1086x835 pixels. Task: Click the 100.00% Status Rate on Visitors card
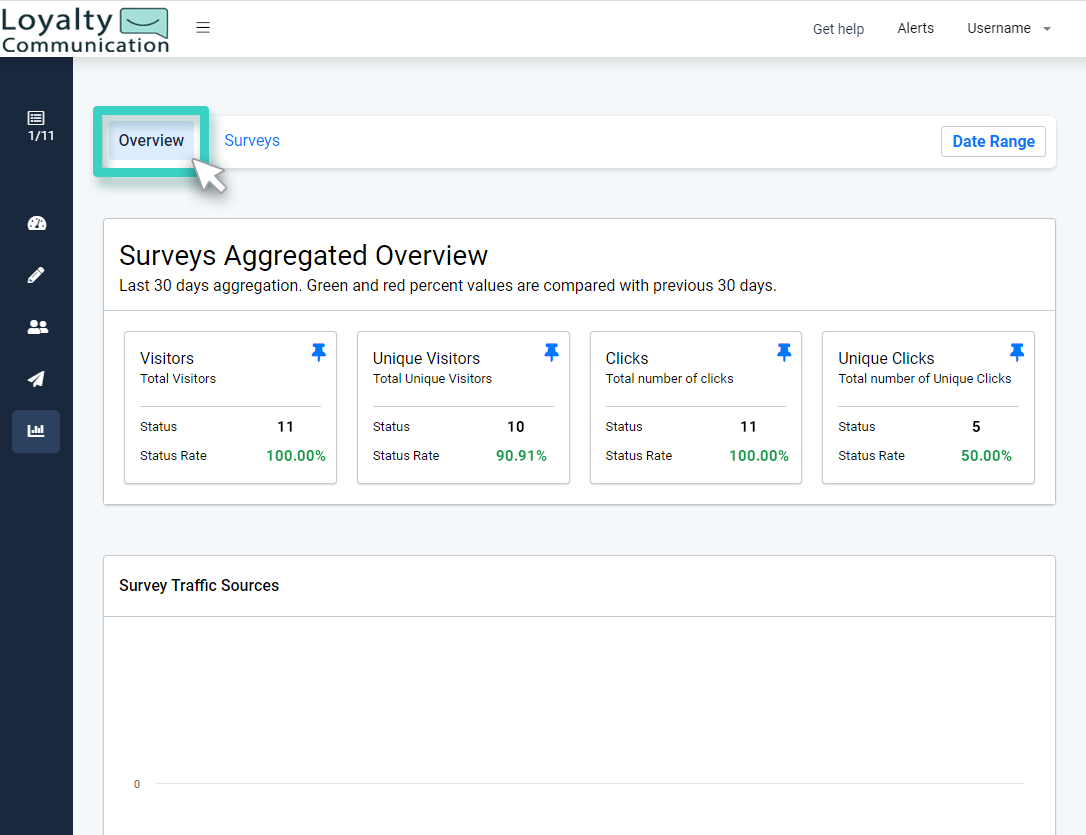[x=295, y=455]
